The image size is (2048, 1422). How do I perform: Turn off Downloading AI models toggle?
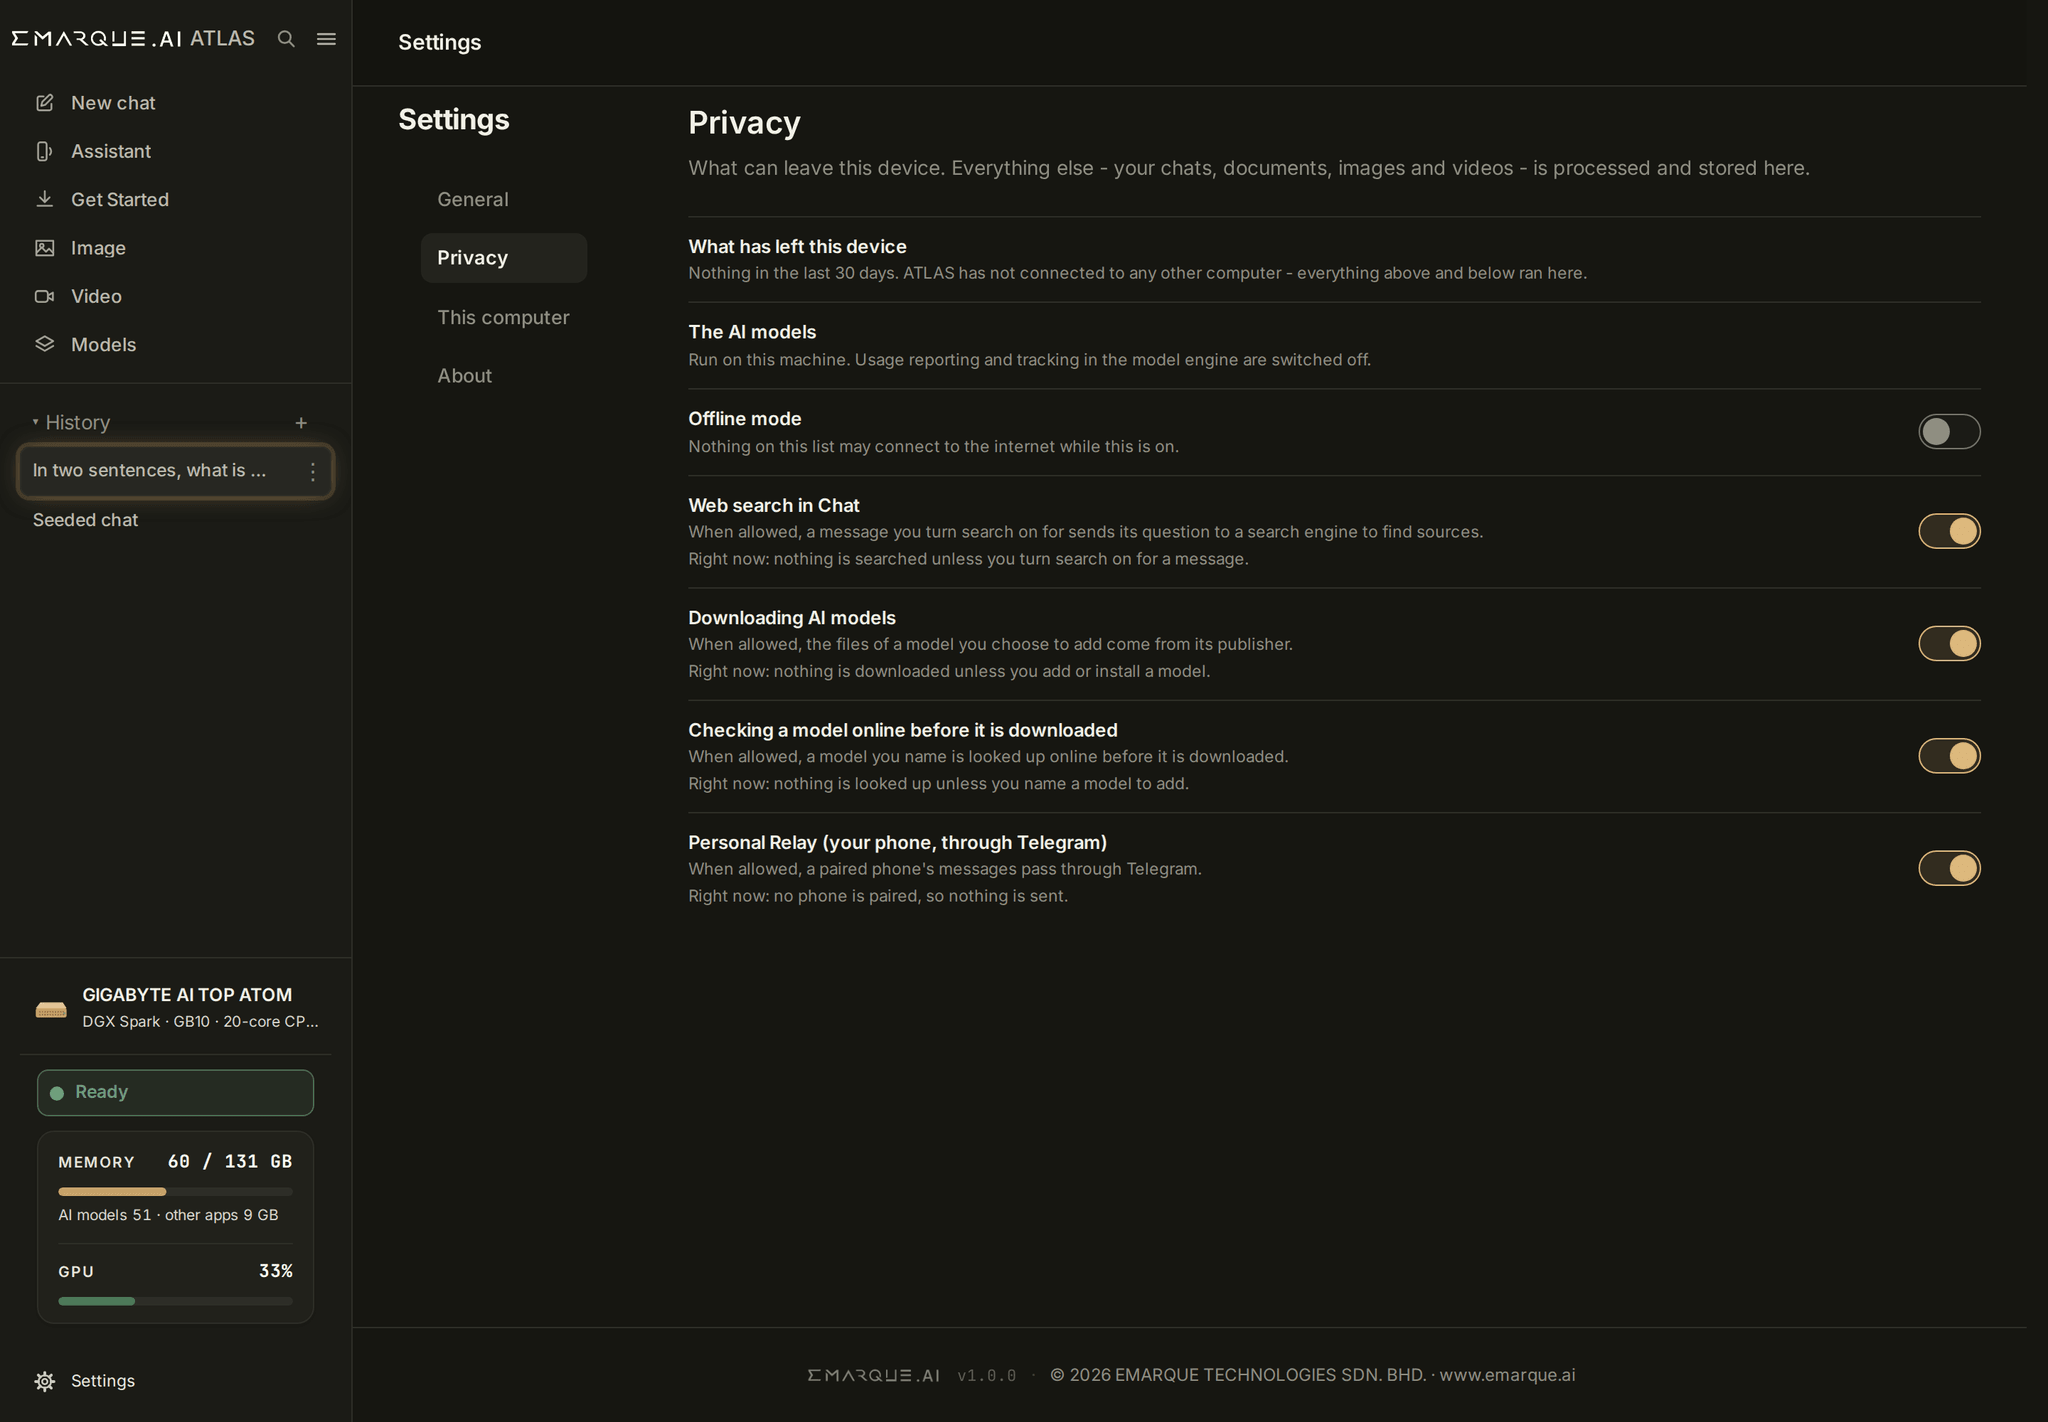click(1949, 644)
